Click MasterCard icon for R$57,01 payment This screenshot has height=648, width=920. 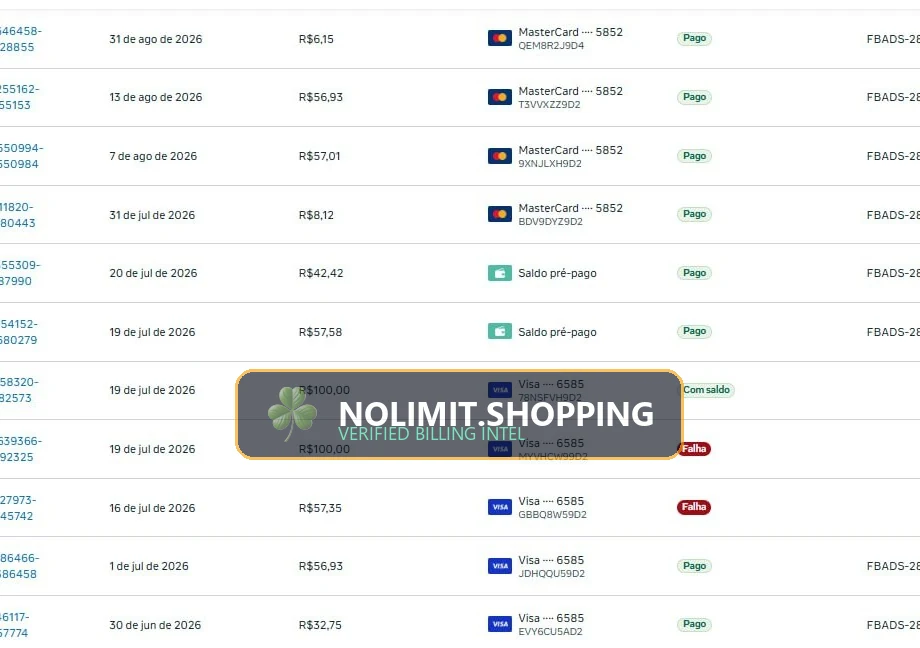(500, 156)
